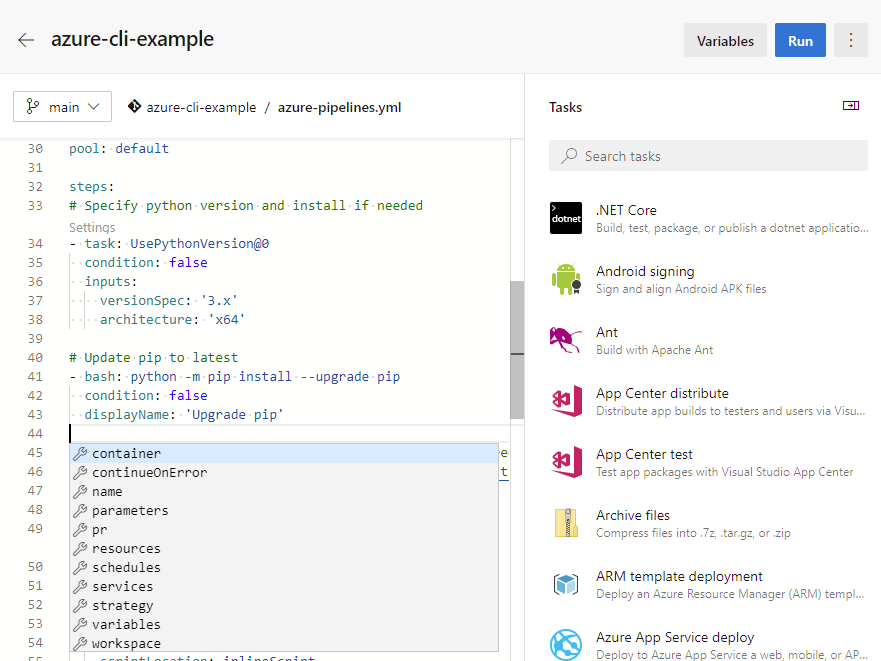Screen dimensions: 881x661
Task: Choose the Ant task icon
Action: (566, 340)
